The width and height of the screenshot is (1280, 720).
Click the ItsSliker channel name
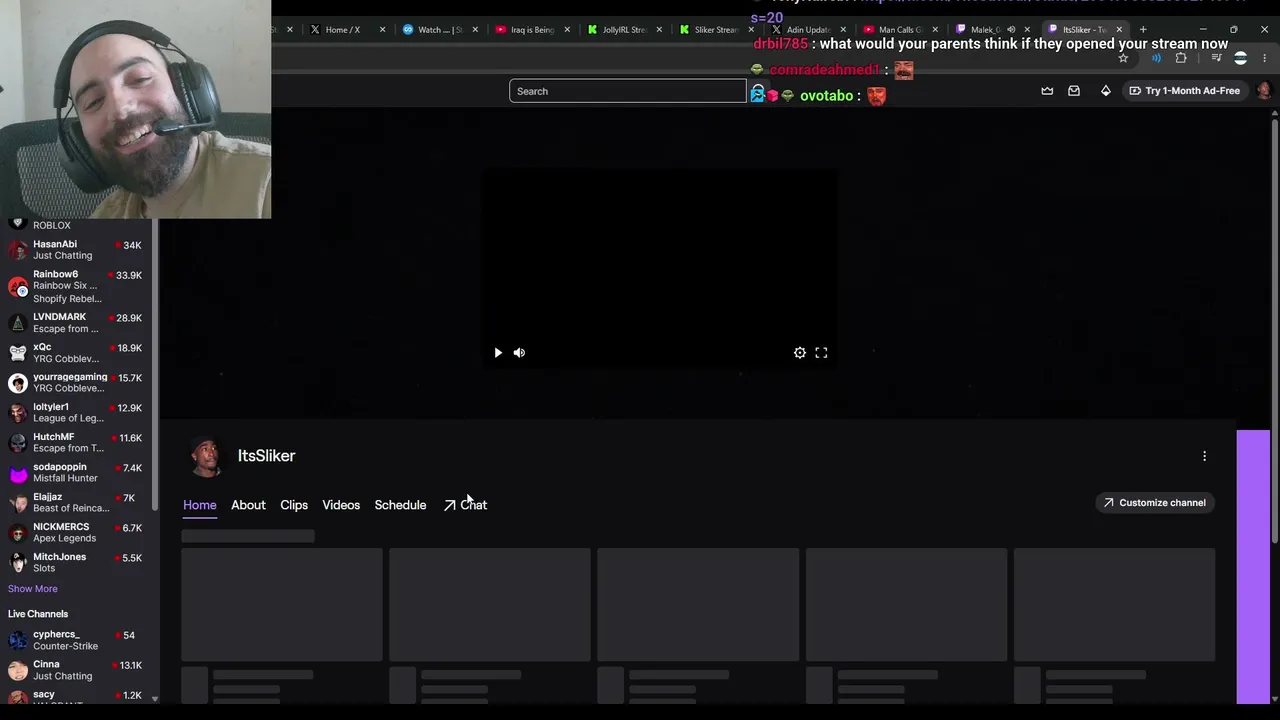pyautogui.click(x=266, y=456)
